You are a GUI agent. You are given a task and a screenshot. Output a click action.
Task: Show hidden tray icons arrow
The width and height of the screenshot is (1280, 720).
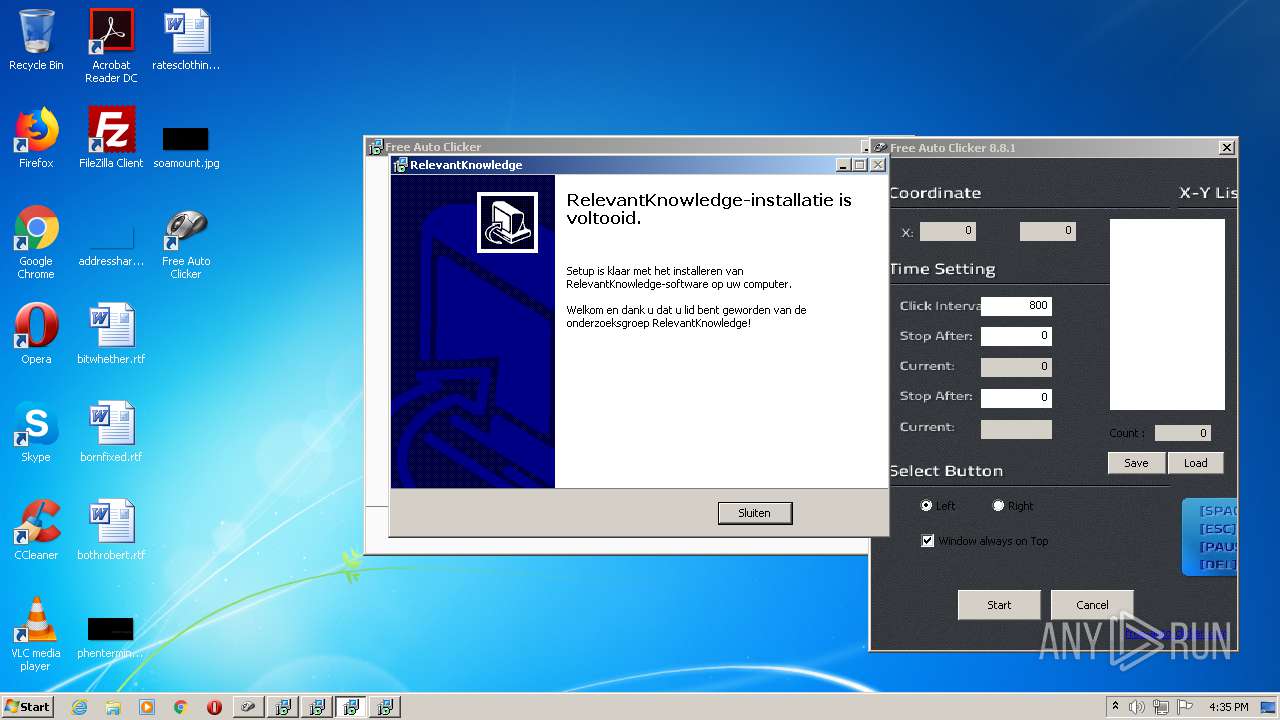click(x=1115, y=707)
